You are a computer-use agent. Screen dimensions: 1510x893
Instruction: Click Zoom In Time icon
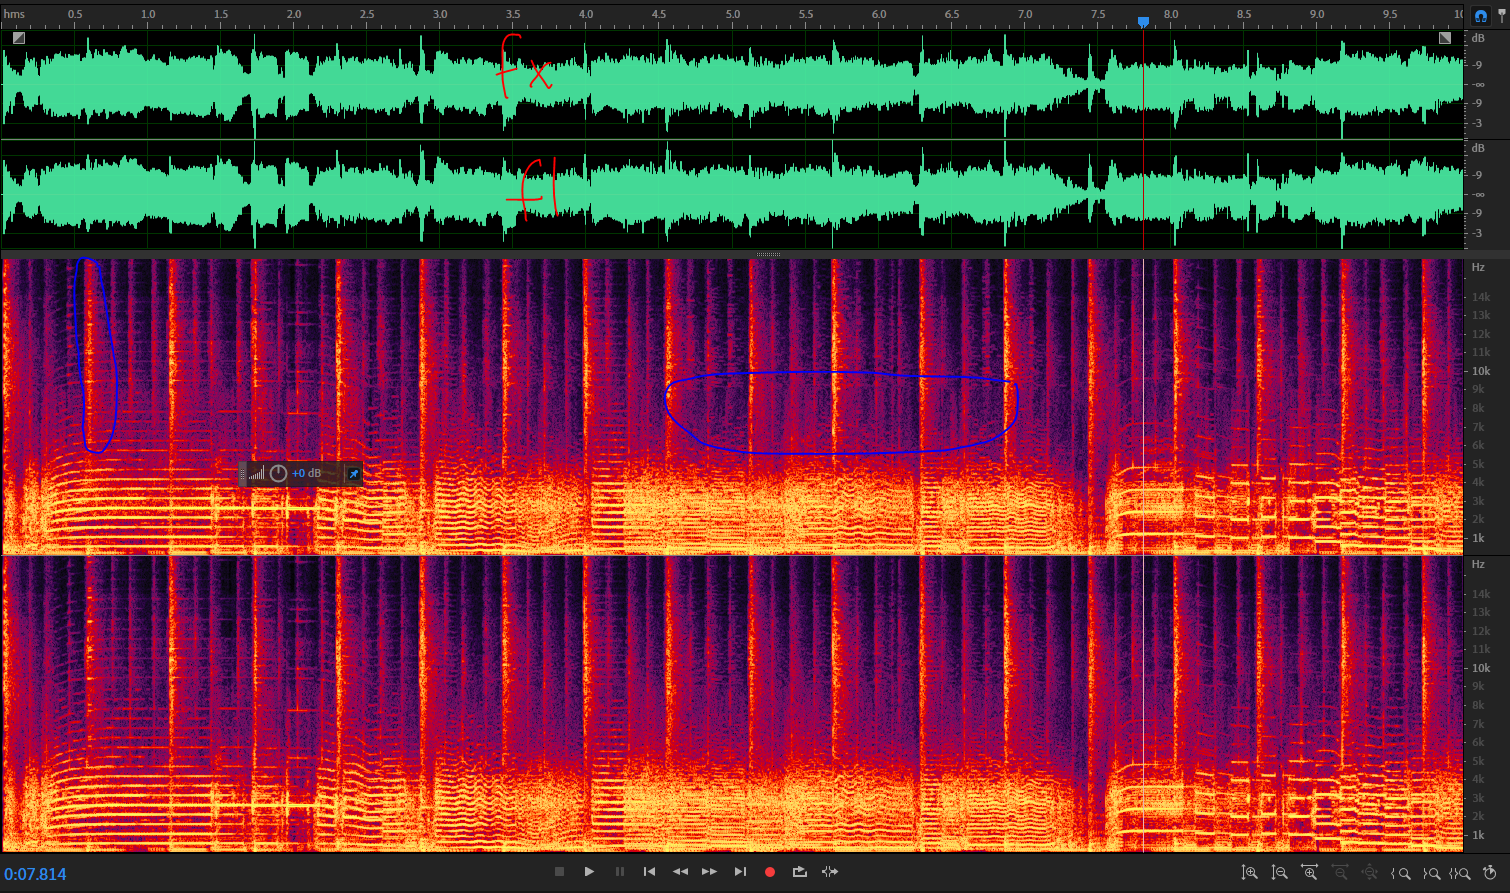point(1309,873)
